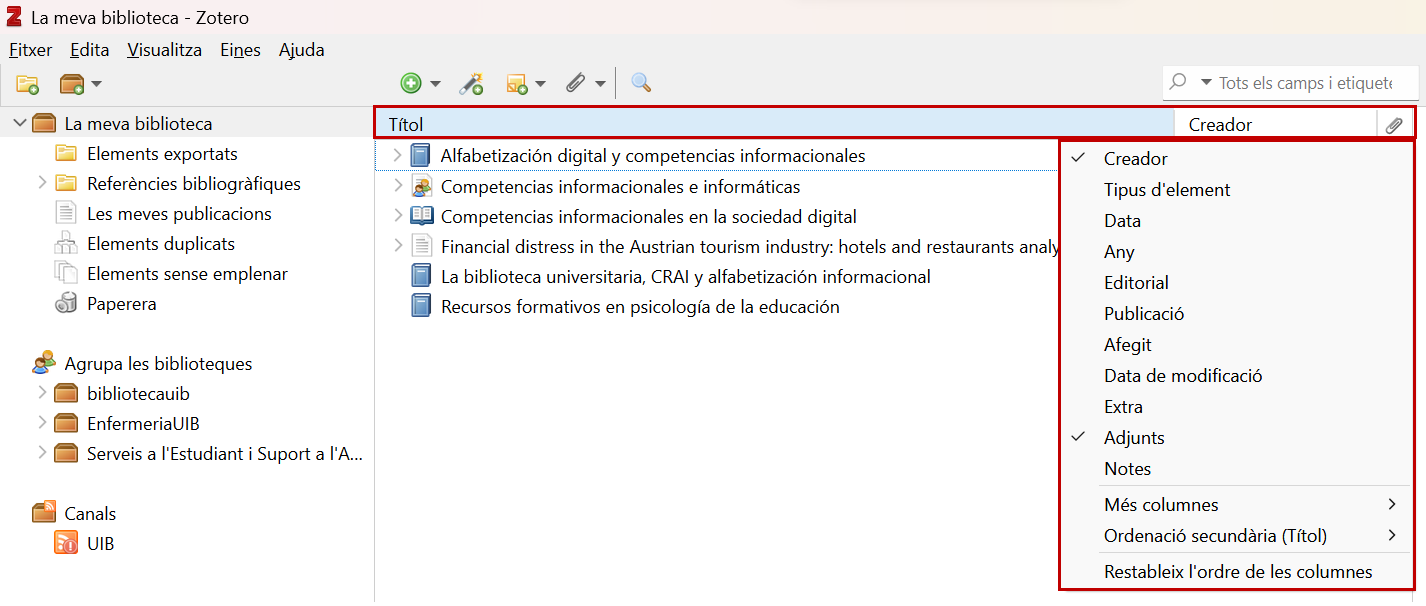The height and width of the screenshot is (606, 1426).
Task: Click the attachment paperclip column header
Action: pyautogui.click(x=1394, y=125)
